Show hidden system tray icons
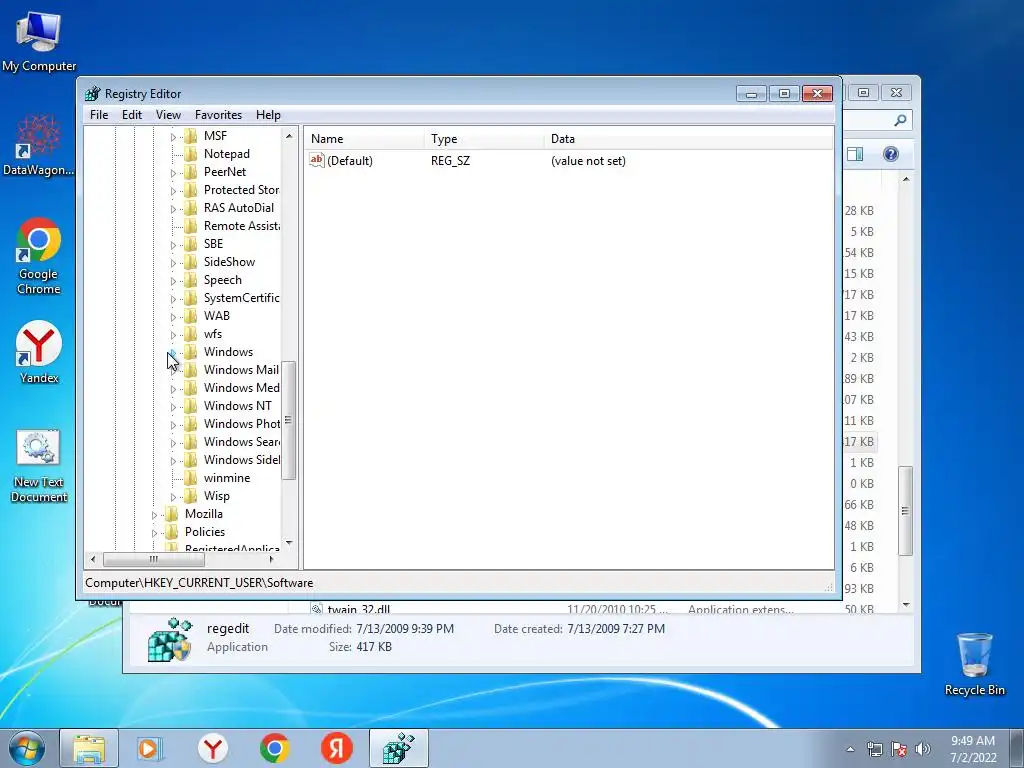The image size is (1024, 768). pyautogui.click(x=850, y=749)
